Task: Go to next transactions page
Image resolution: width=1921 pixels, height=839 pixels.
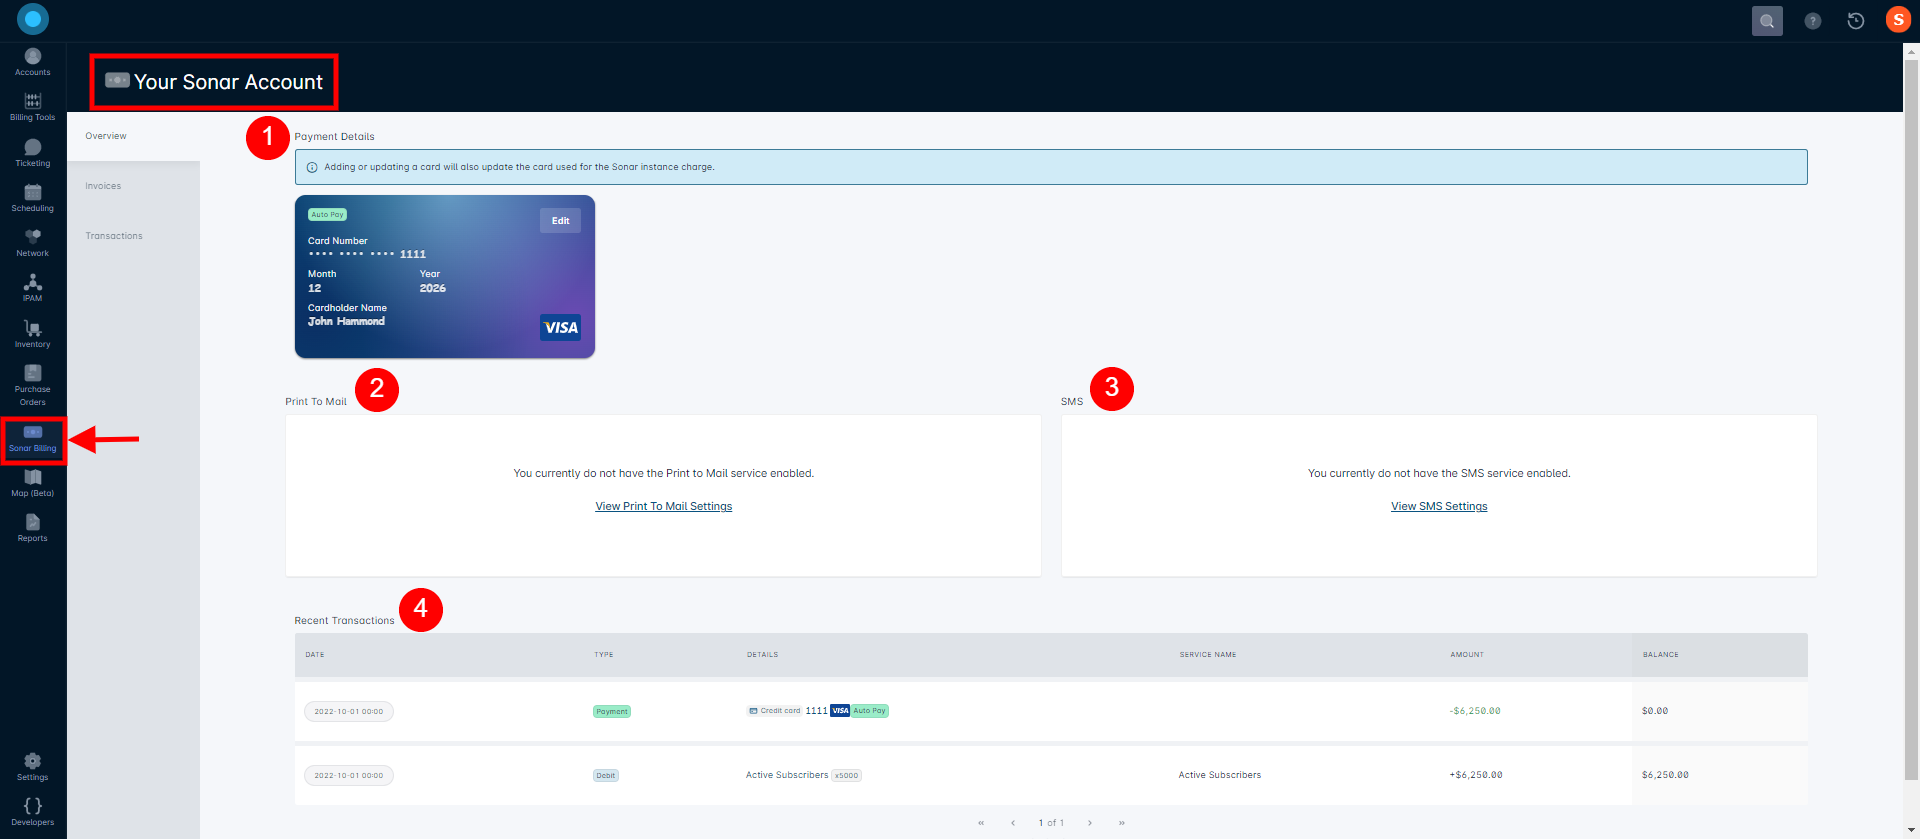Action: (x=1090, y=823)
